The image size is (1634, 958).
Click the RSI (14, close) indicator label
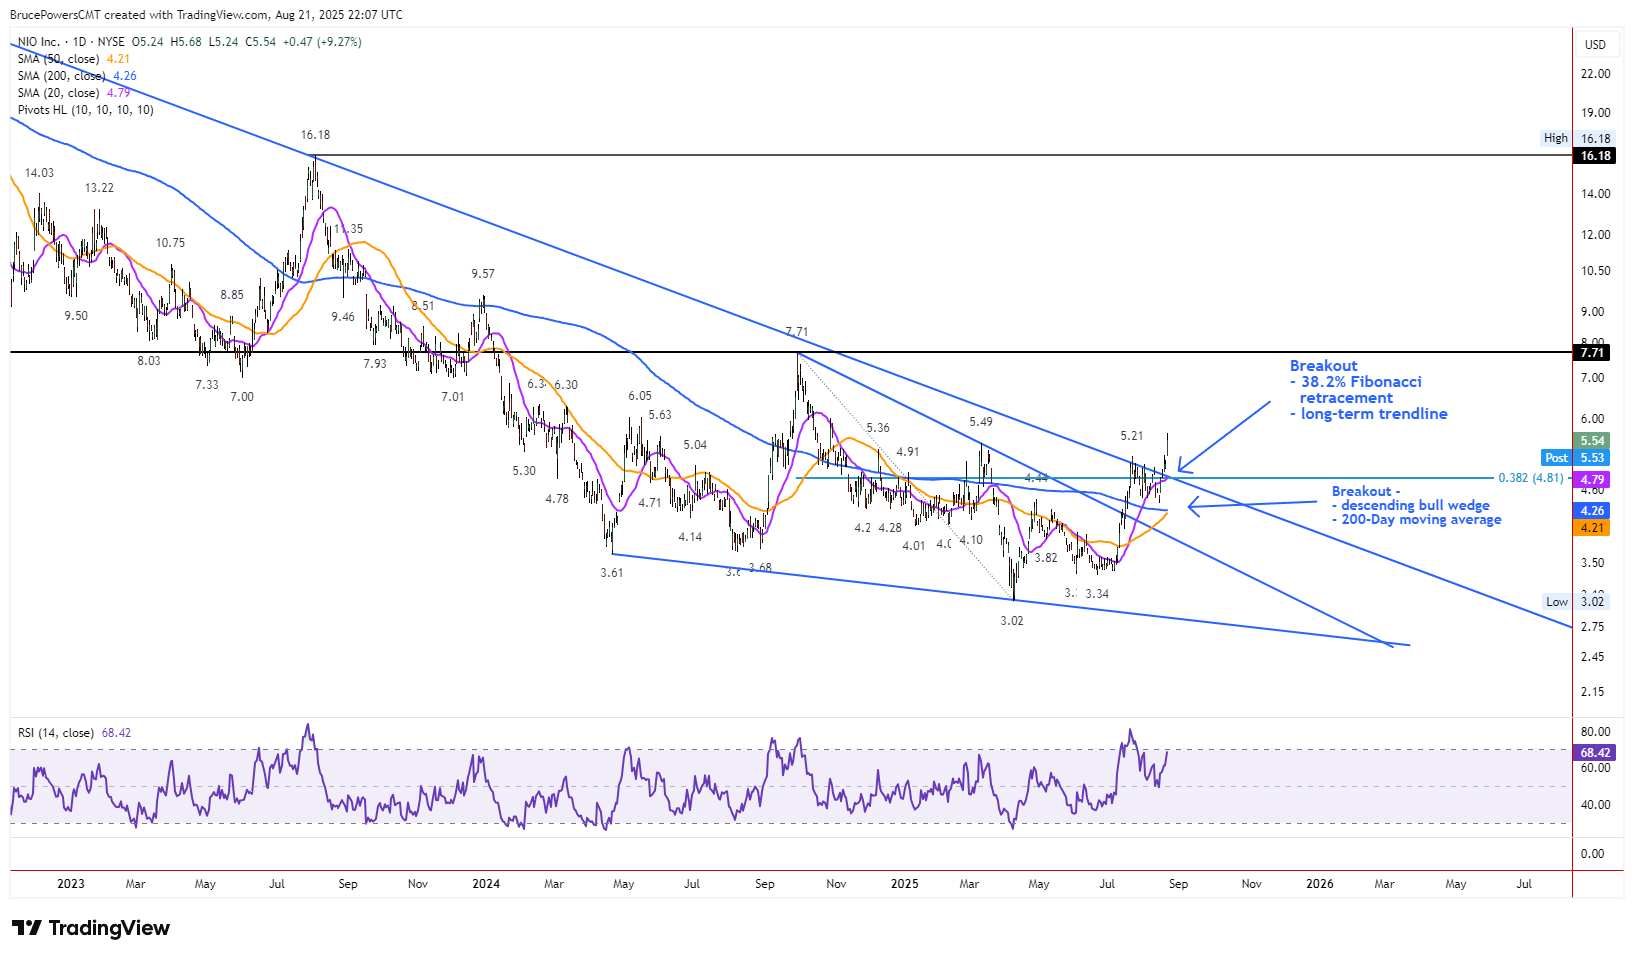74,733
